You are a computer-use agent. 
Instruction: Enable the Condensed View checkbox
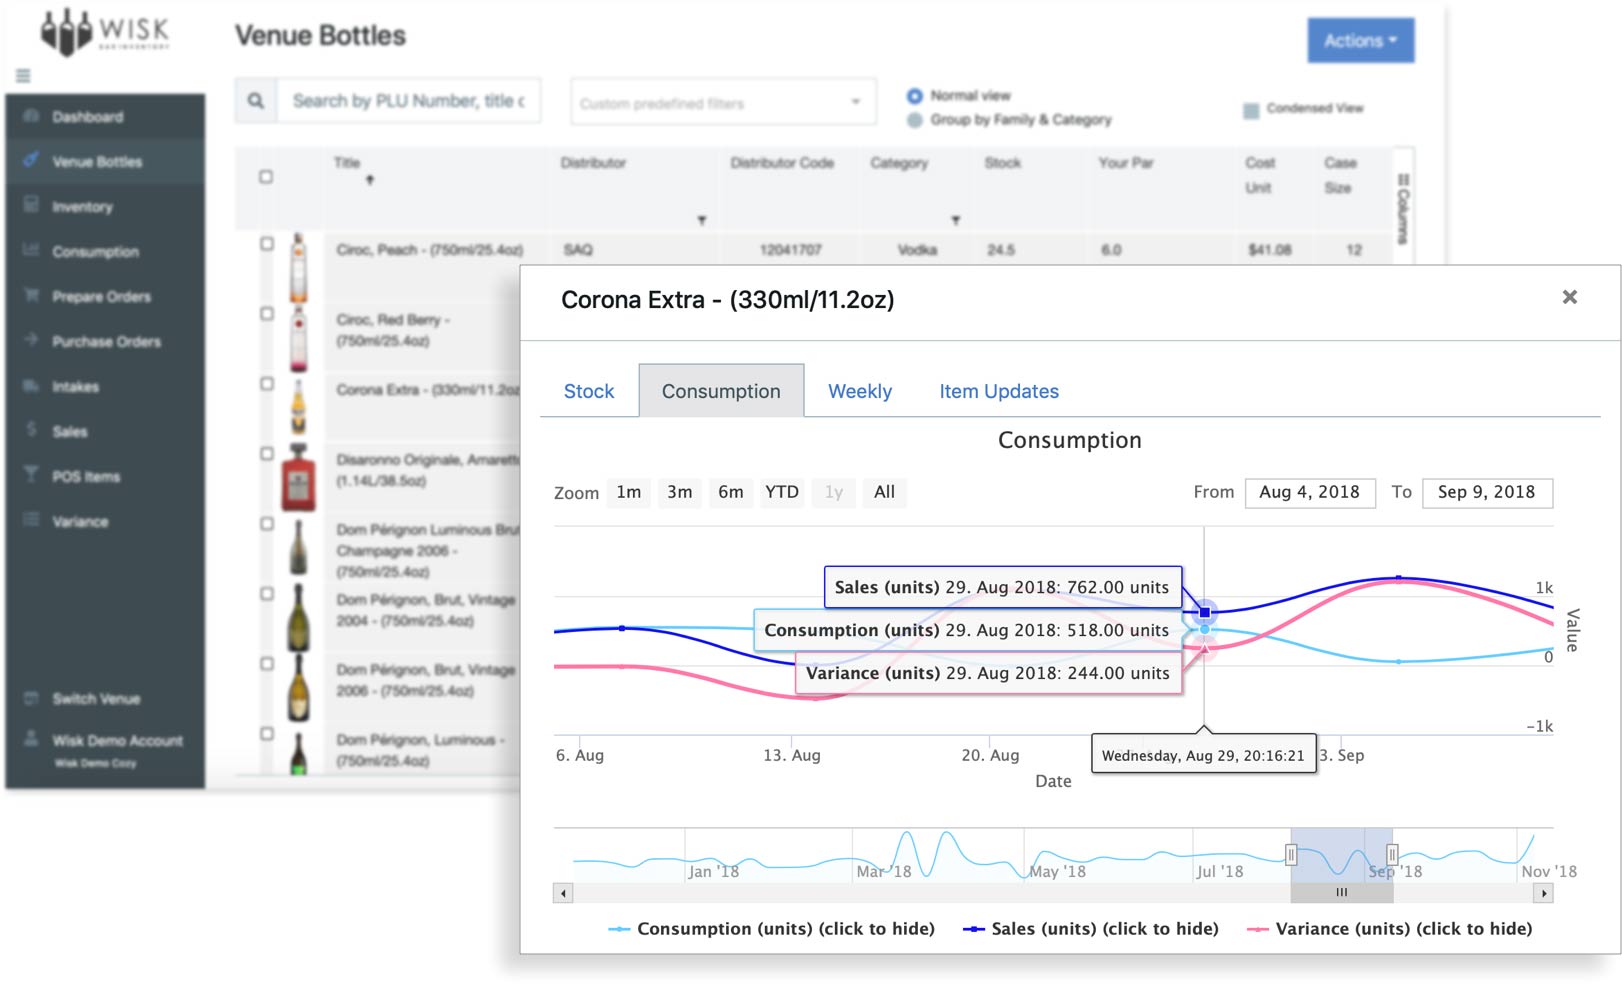coord(1250,110)
